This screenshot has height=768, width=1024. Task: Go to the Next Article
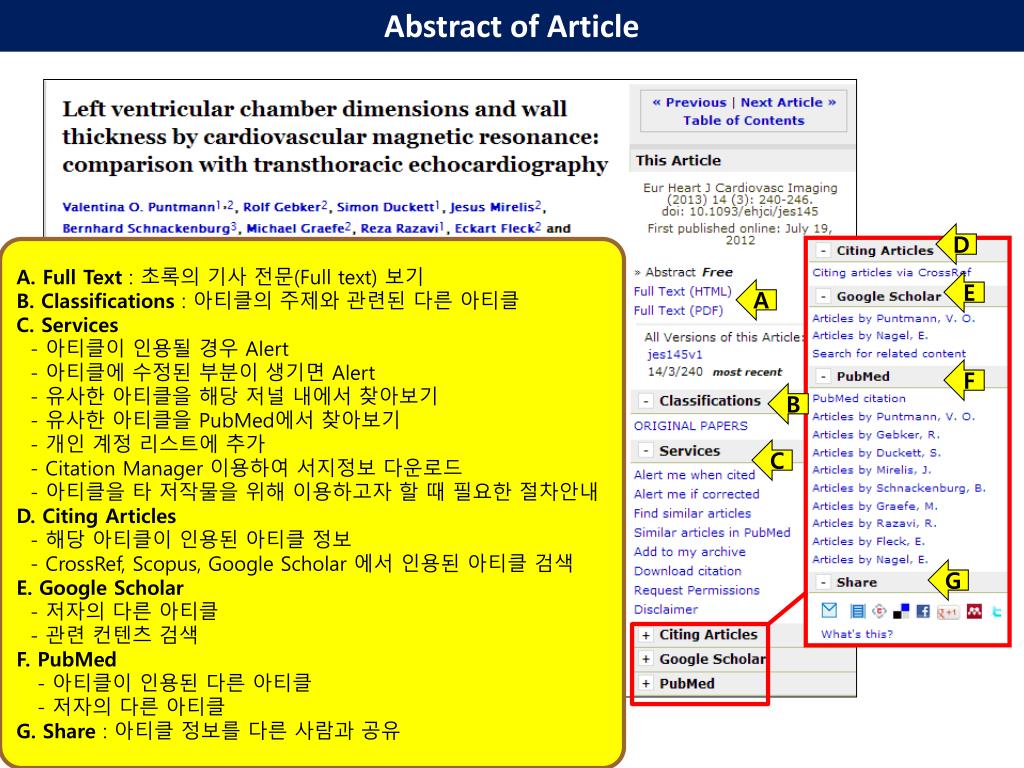[x=788, y=103]
